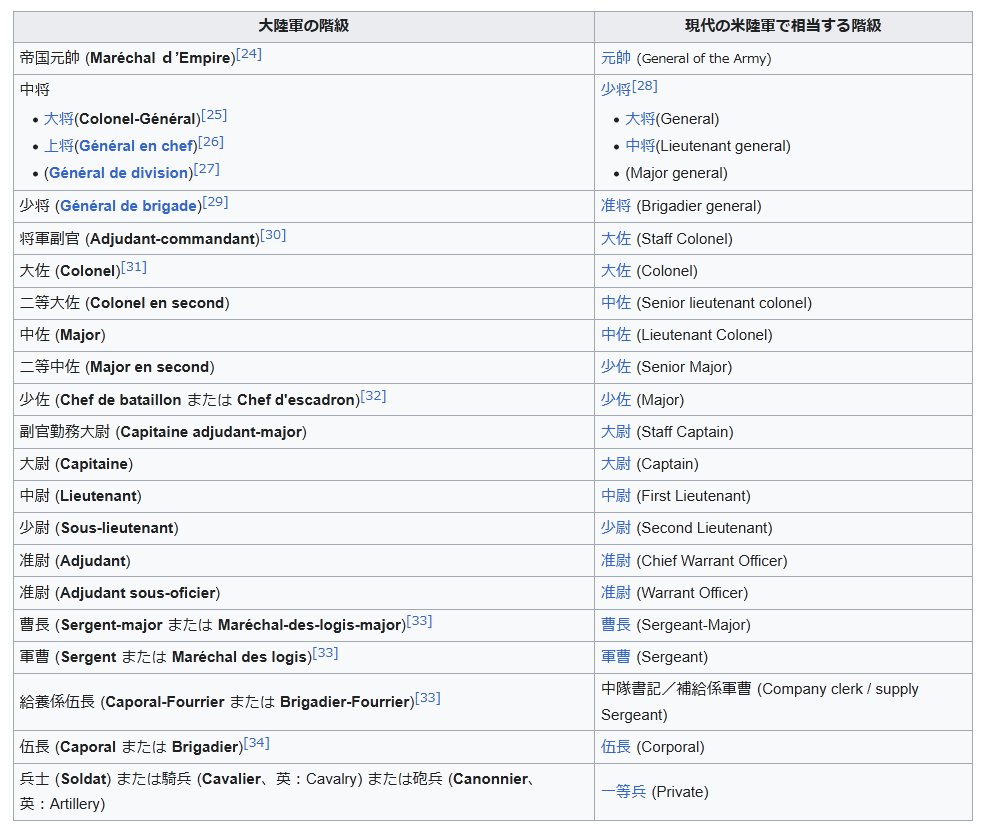Open footnote [24] after Maréchal d'Empire
Viewport: 981px width, 829px height.
(249, 54)
